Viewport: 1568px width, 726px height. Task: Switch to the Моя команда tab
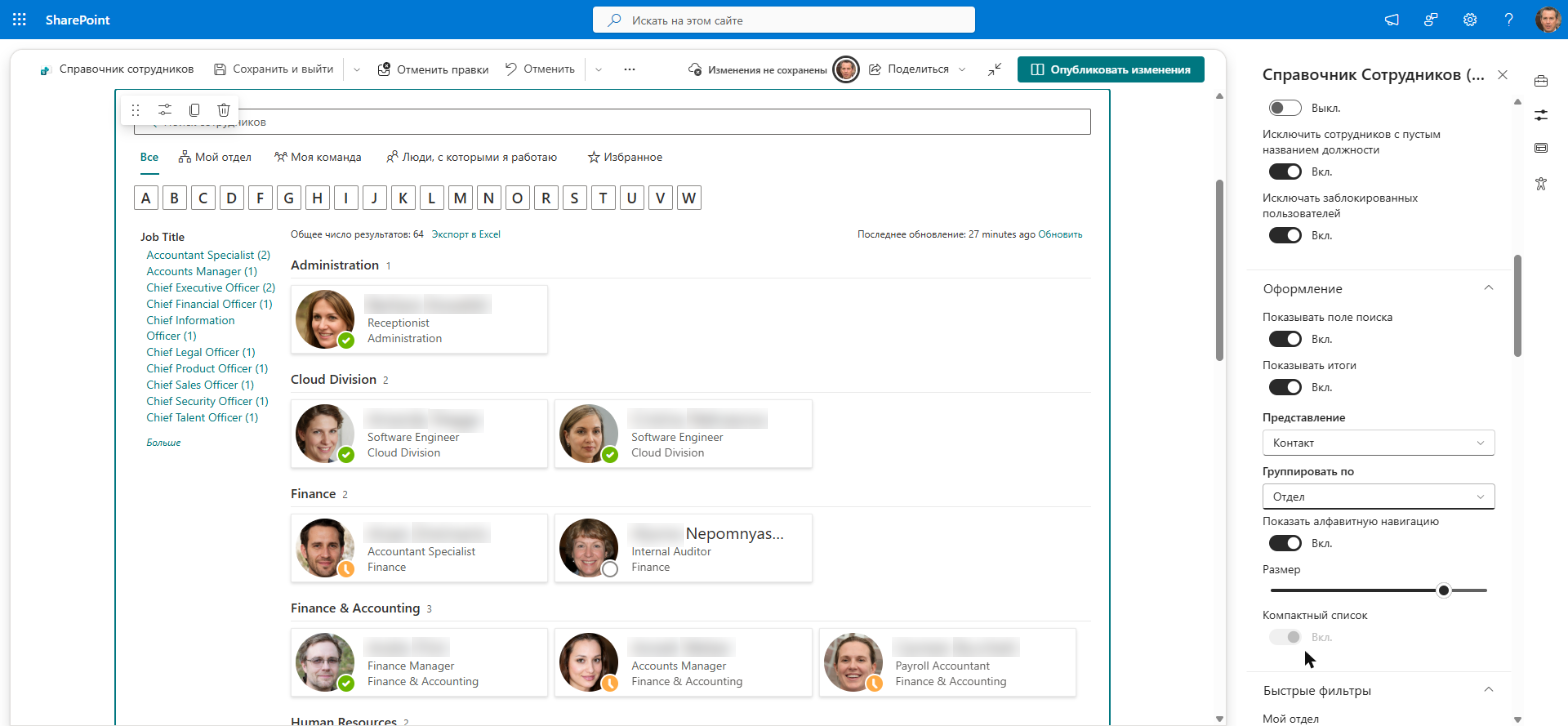coord(316,157)
